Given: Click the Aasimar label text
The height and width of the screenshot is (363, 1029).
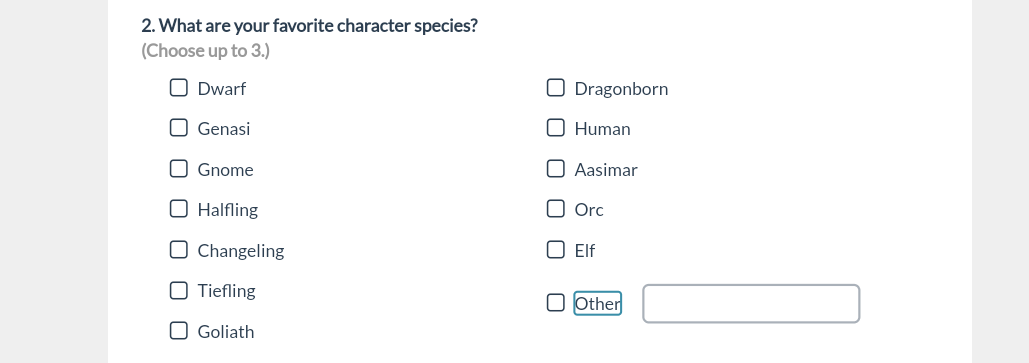Looking at the screenshot, I should pyautogui.click(x=606, y=170).
